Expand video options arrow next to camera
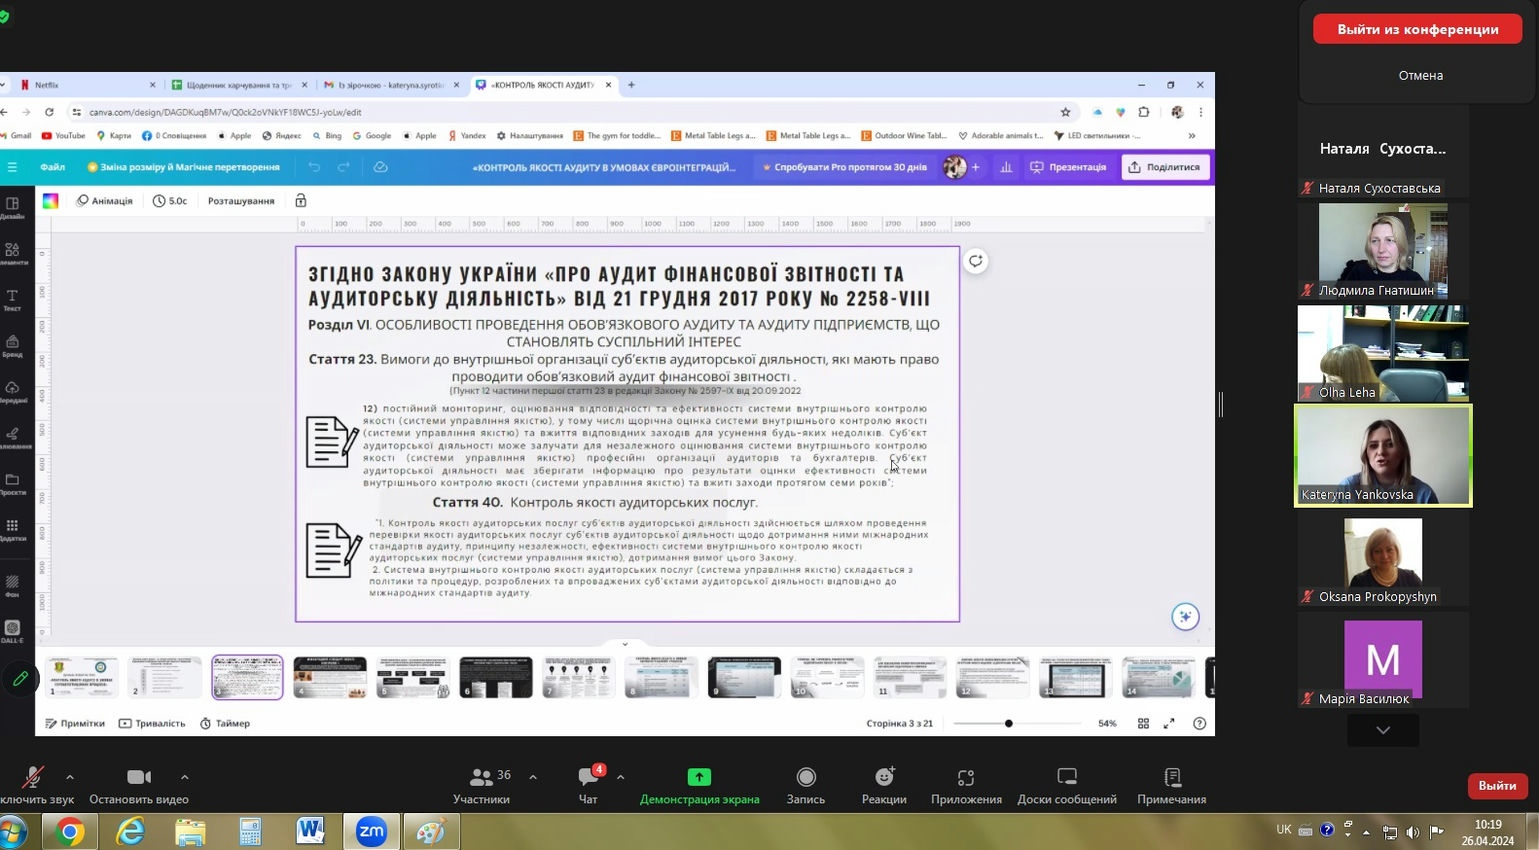The width and height of the screenshot is (1539, 850). 185,777
